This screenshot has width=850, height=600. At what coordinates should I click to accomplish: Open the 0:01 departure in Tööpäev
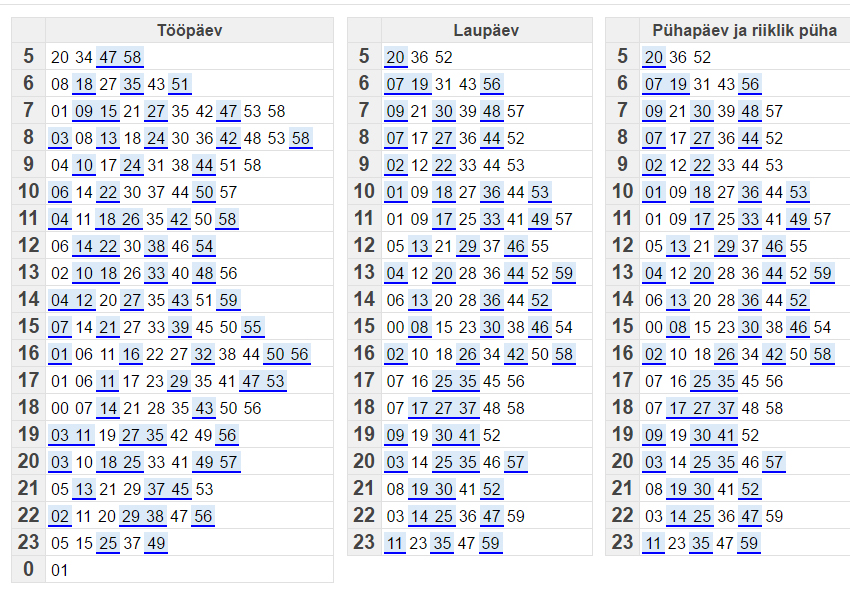(59, 570)
